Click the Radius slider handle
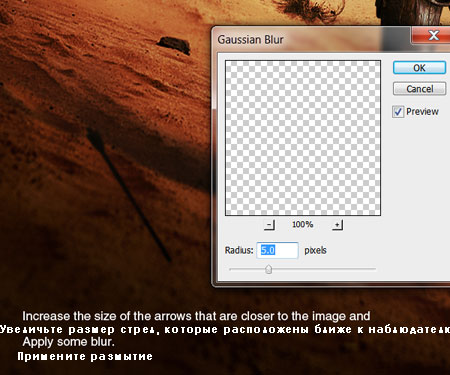 [x=268, y=269]
